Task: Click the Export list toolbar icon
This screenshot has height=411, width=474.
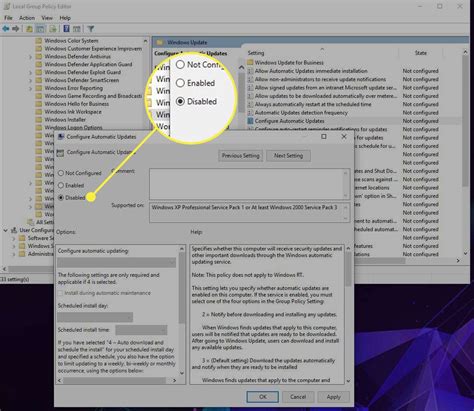Action: [53, 29]
